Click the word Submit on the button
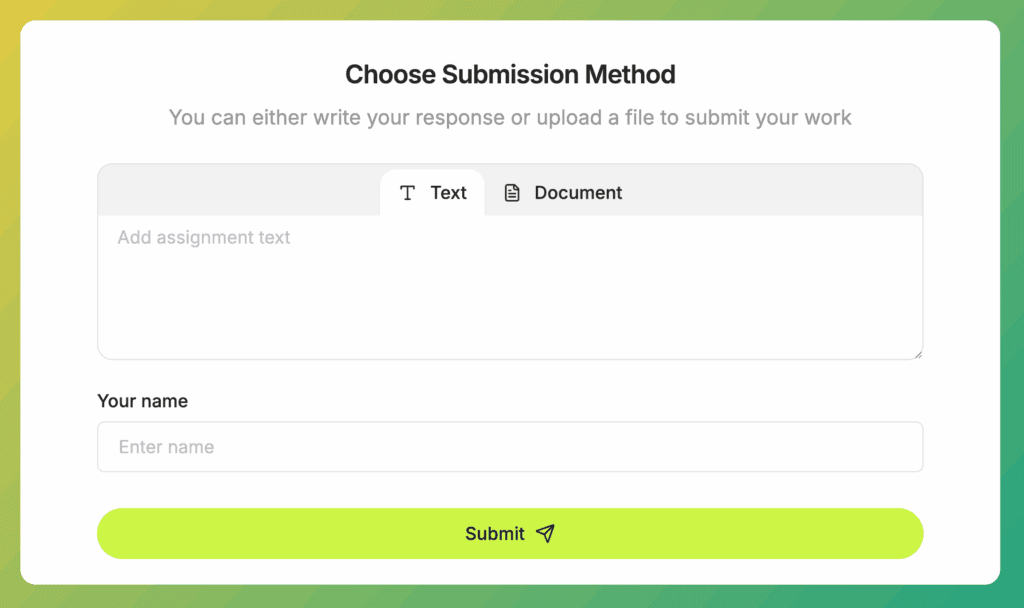The image size is (1024, 608). 494,534
